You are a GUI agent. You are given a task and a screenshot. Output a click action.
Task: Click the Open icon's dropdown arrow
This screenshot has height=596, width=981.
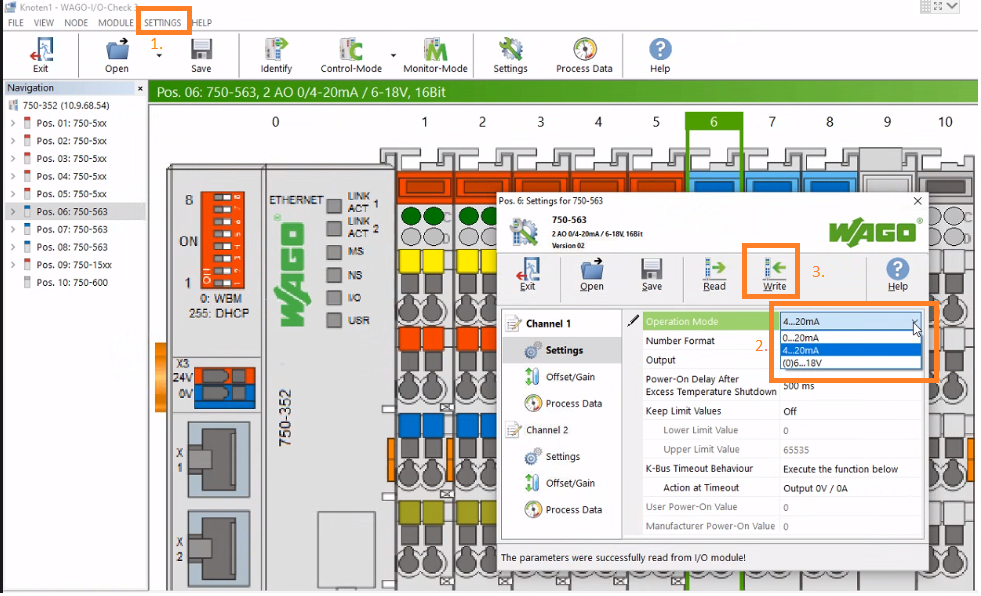pos(159,56)
